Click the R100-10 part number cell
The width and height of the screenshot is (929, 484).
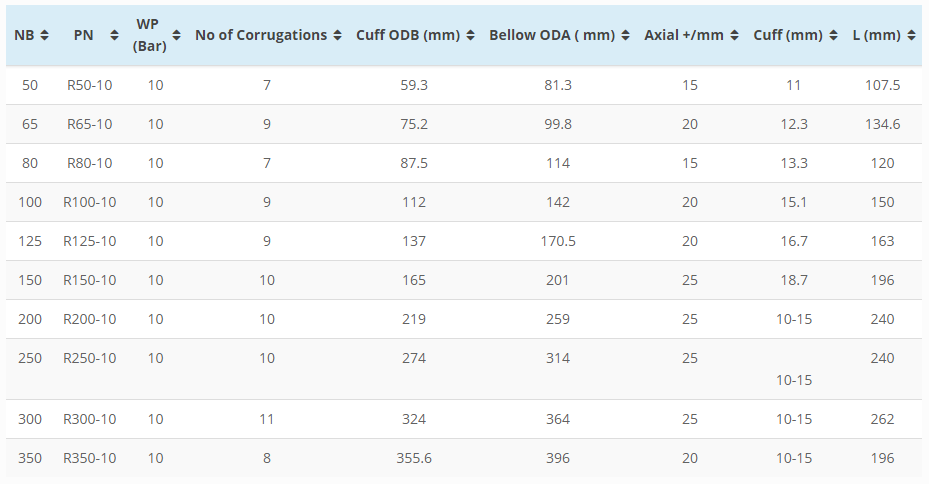click(x=90, y=202)
